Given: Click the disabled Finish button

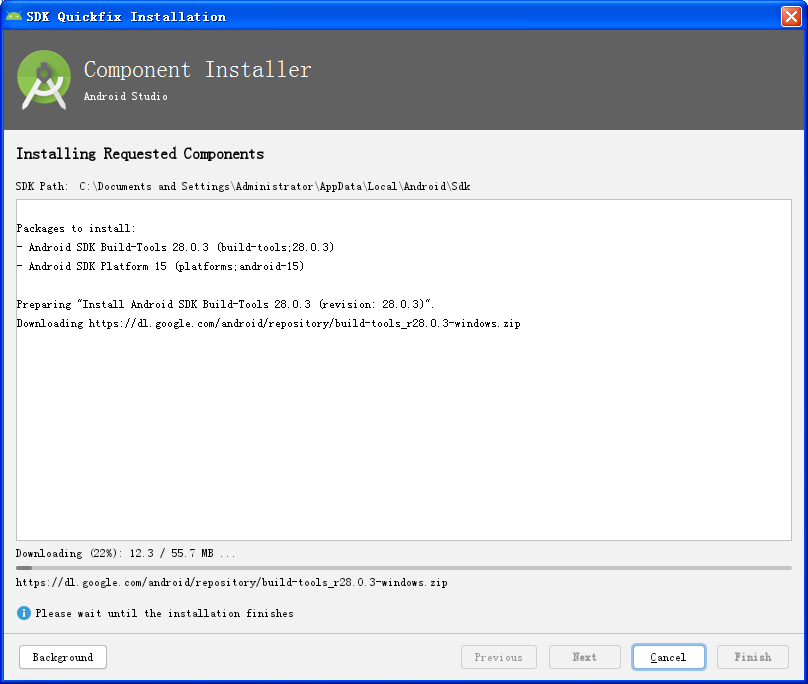Looking at the screenshot, I should (752, 657).
